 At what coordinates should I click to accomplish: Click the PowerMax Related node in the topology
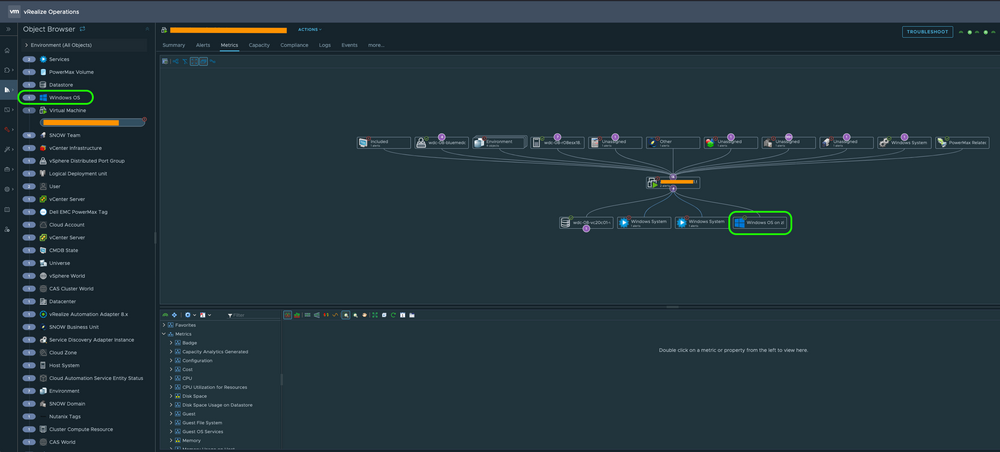pyautogui.click(x=963, y=142)
